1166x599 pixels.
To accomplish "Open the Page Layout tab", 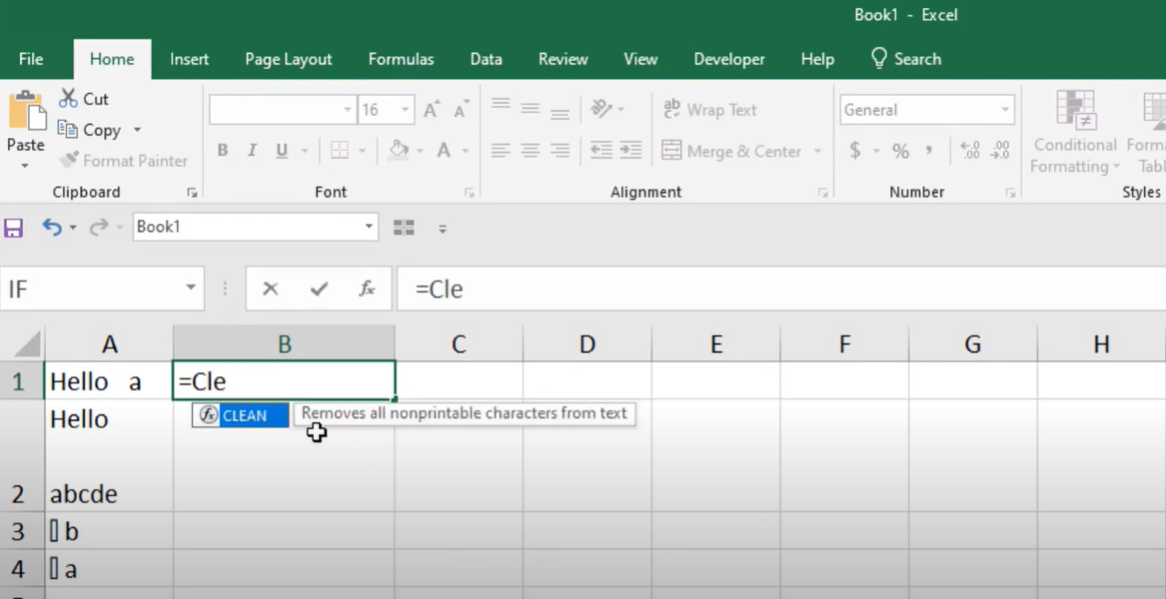I will (289, 59).
